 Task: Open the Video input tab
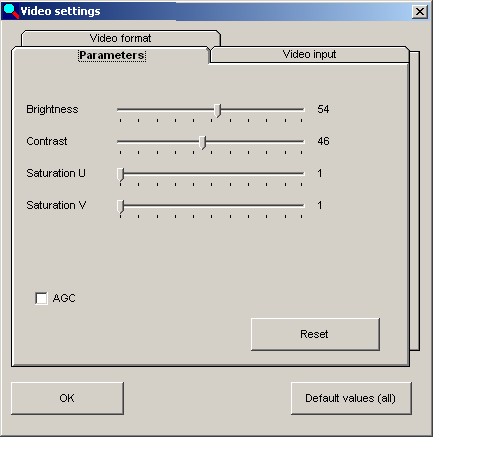309,54
